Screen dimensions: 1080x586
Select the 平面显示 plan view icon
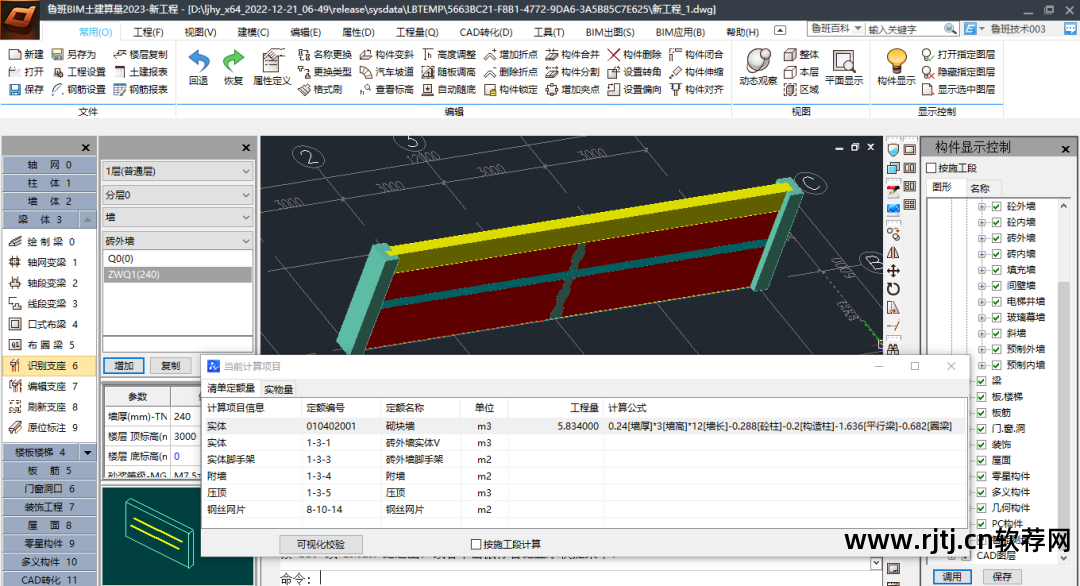843,62
